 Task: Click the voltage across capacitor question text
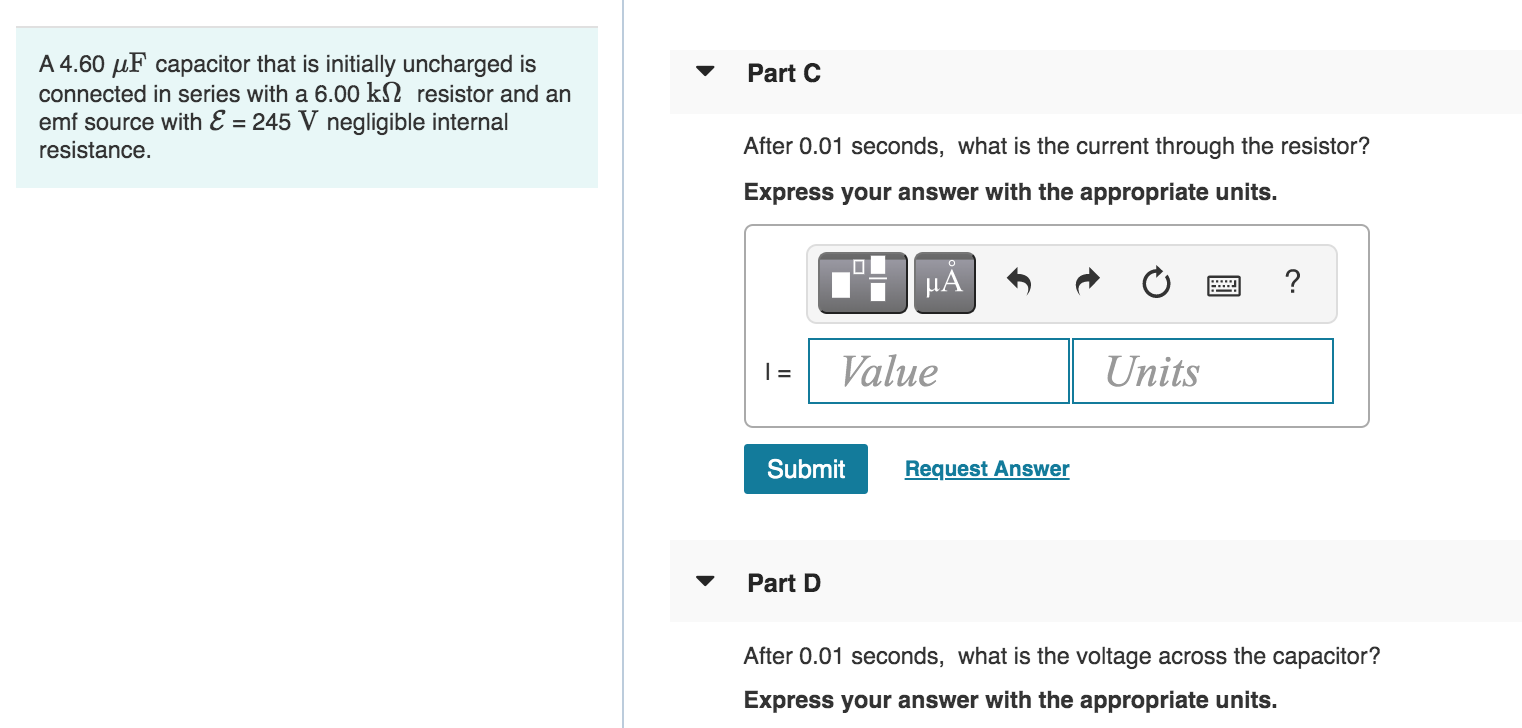[1062, 657]
